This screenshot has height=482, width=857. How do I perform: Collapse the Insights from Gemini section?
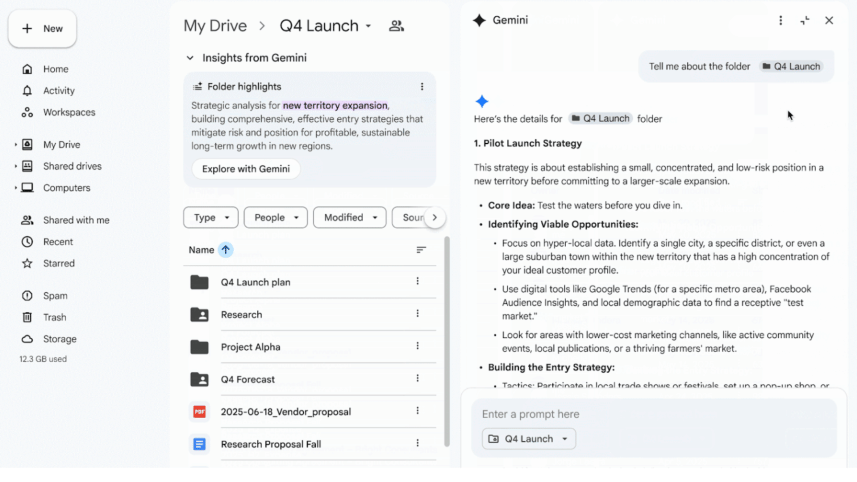pos(190,58)
